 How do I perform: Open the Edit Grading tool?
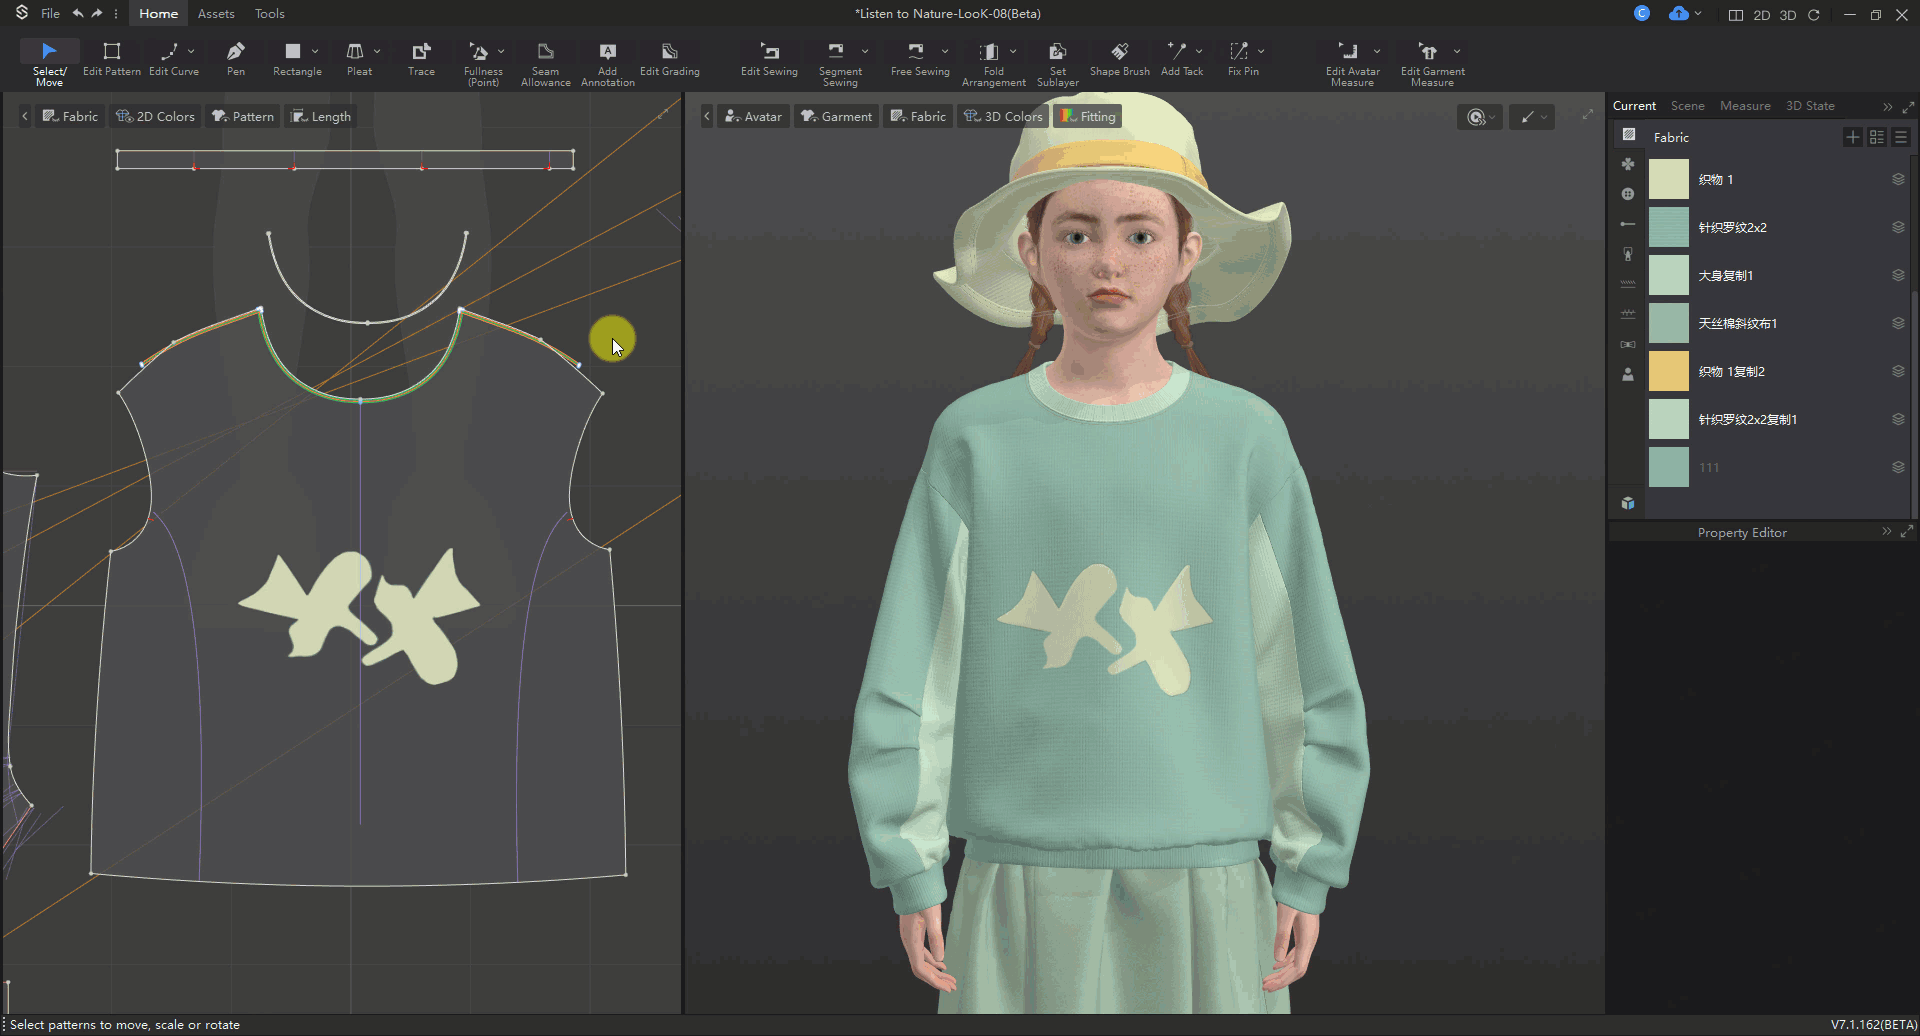(669, 58)
